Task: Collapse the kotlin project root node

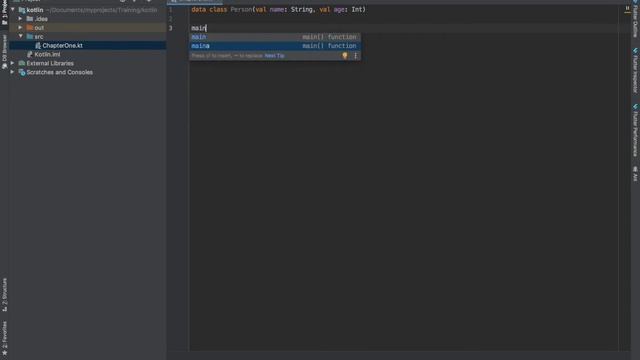Action: (13, 9)
